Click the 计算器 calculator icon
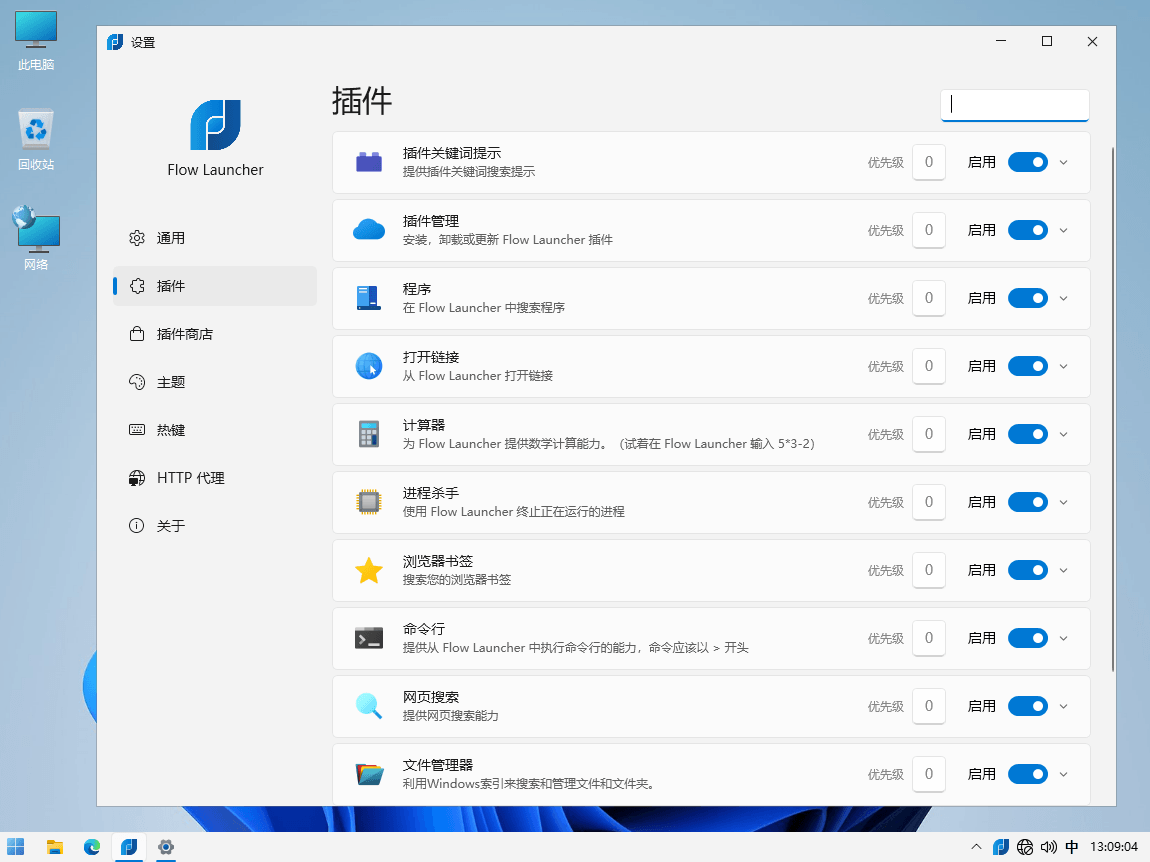 369,434
